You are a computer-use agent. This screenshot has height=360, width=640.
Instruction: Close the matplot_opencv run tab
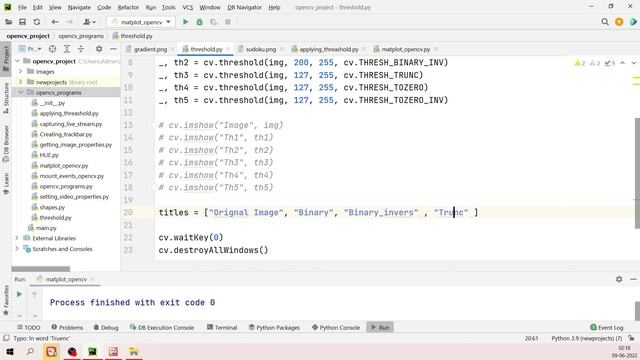click(92, 279)
